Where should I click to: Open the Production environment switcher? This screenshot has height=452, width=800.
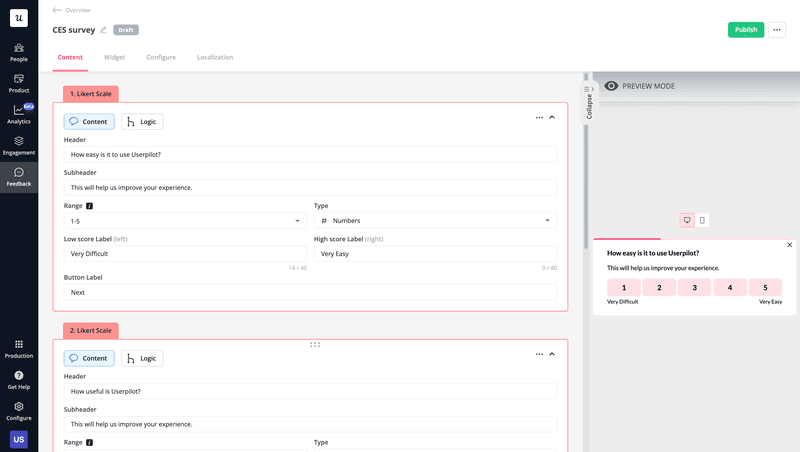point(18,348)
